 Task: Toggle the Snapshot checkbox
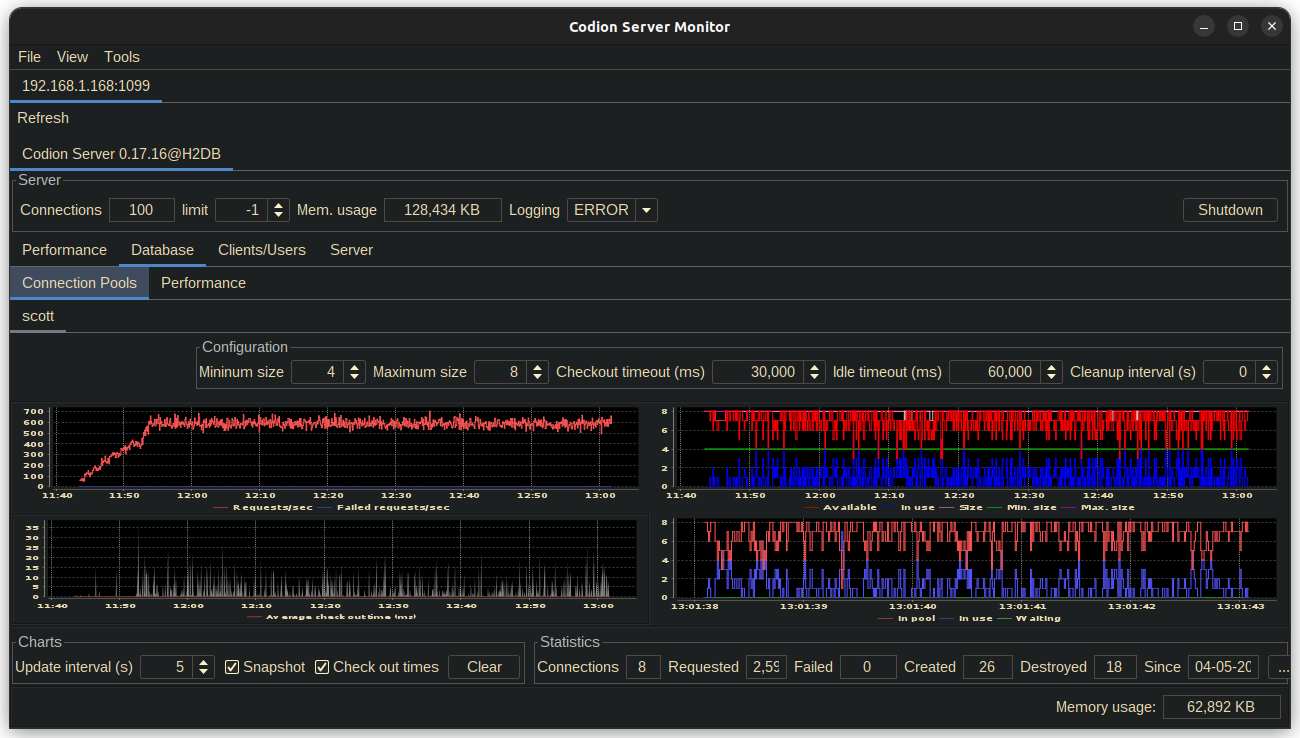click(232, 667)
